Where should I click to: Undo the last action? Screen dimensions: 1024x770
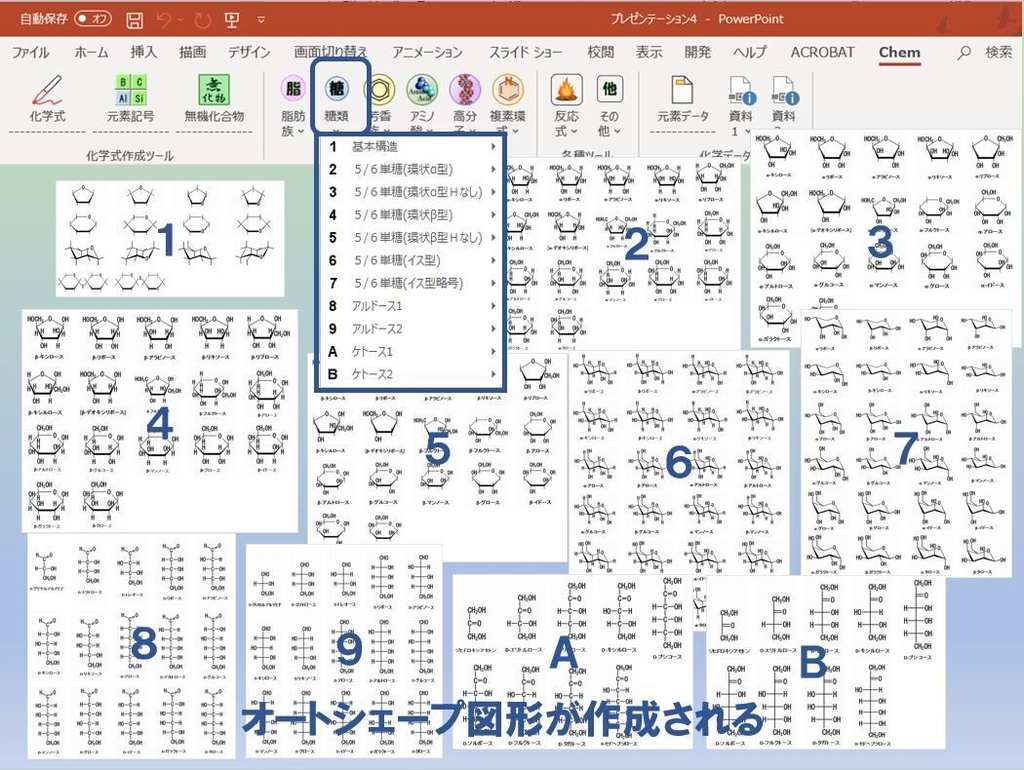[x=164, y=20]
